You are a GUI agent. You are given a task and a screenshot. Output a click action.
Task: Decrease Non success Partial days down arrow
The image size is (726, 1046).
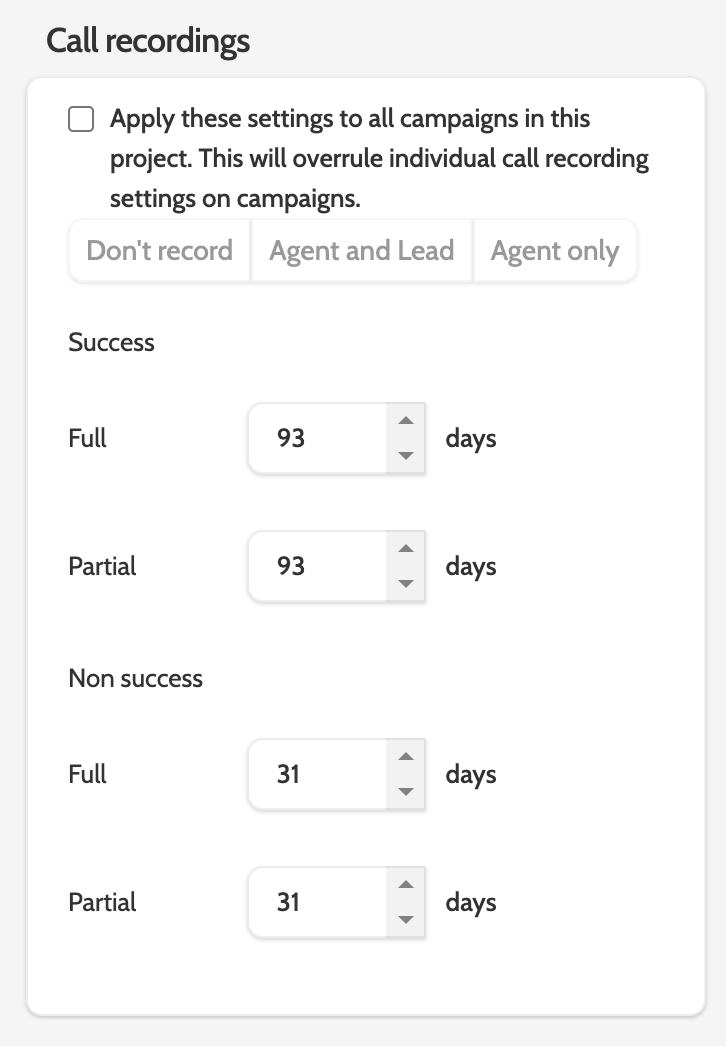point(405,919)
